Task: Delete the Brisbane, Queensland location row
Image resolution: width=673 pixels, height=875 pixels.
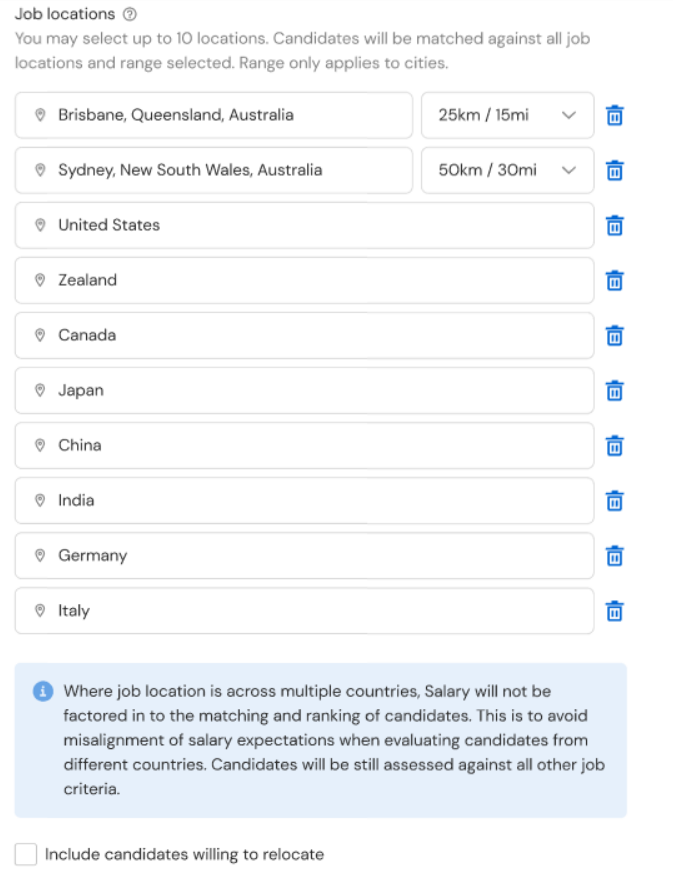Action: [x=614, y=116]
